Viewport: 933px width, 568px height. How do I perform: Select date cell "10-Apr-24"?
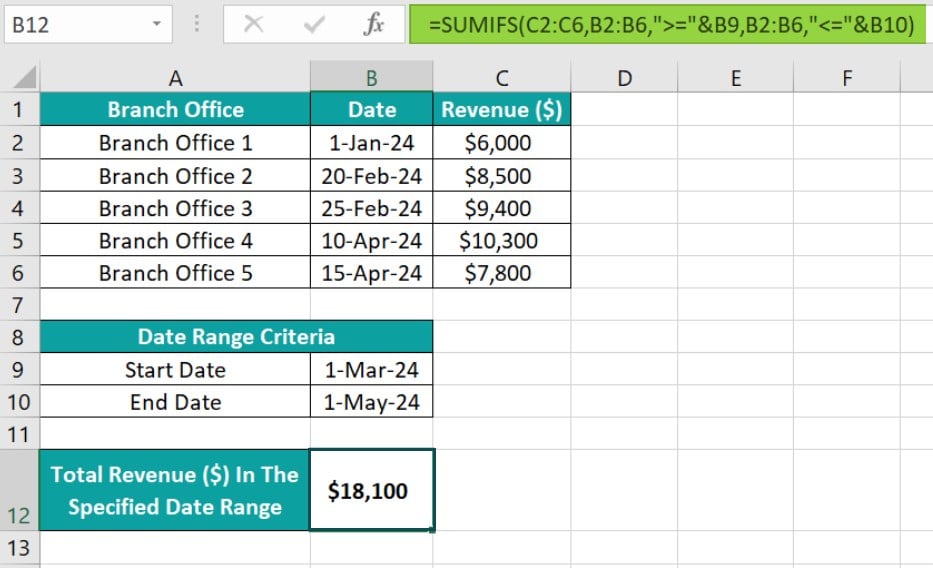tap(371, 240)
